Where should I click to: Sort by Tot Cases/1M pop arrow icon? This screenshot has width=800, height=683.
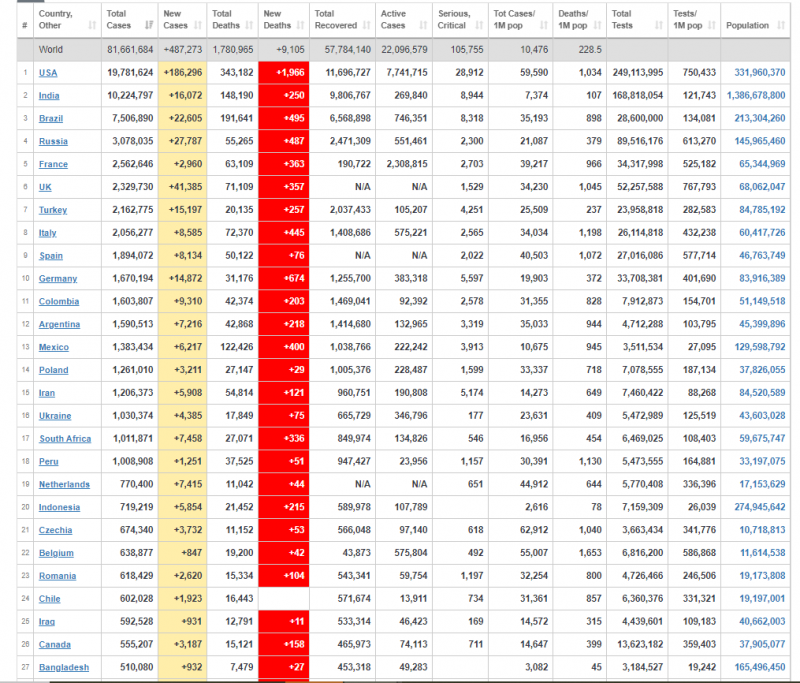point(544,25)
